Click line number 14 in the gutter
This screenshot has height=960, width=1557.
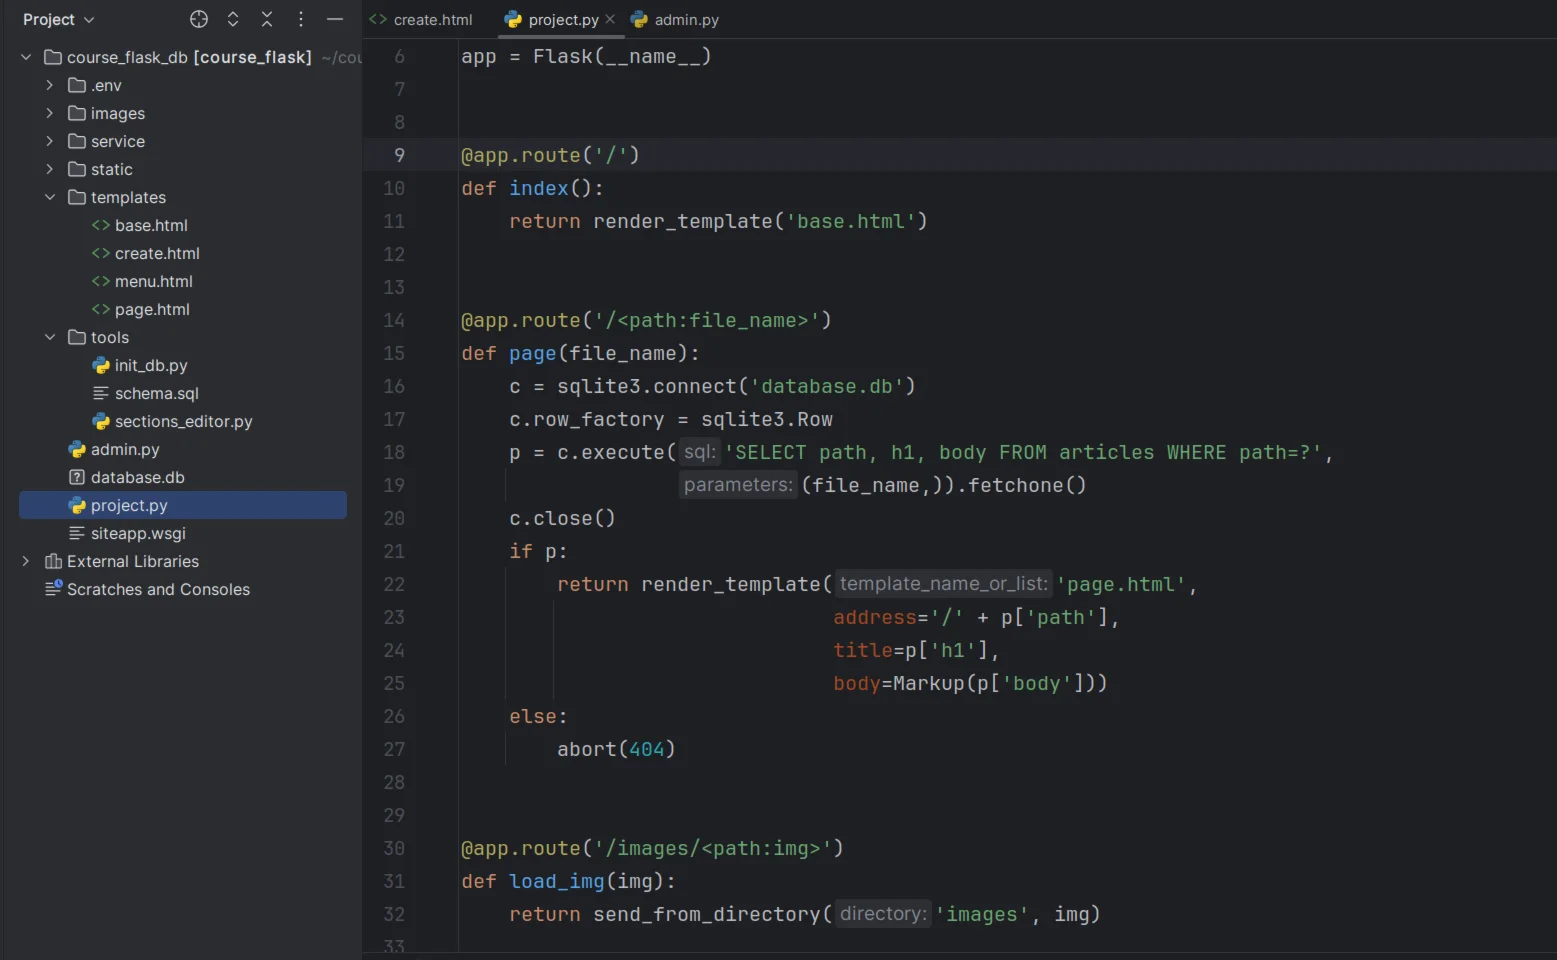tap(394, 320)
